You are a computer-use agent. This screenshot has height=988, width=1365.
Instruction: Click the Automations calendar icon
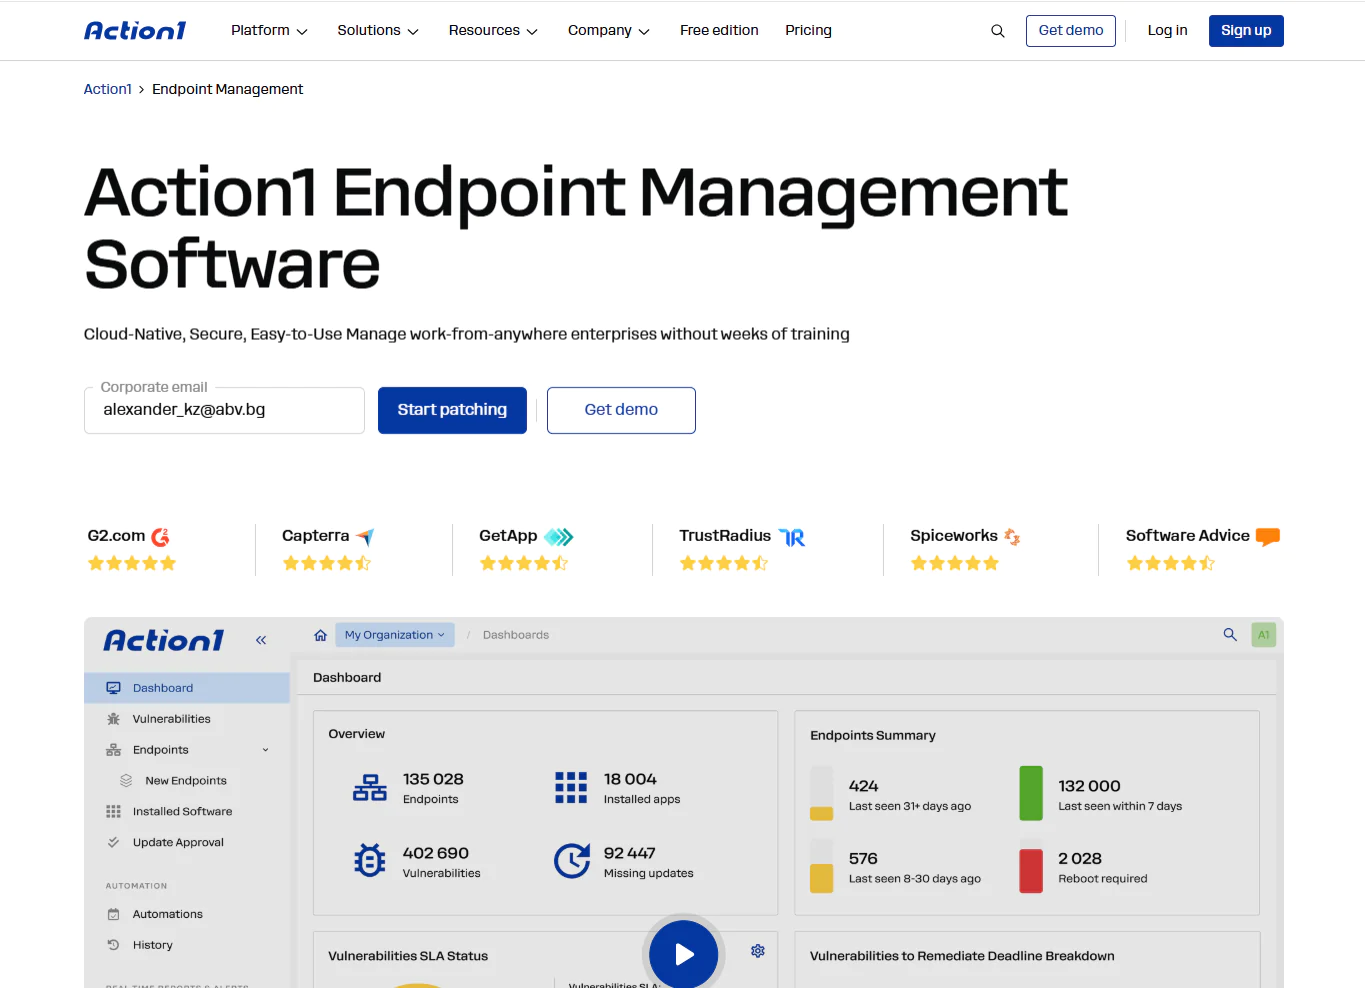point(113,914)
